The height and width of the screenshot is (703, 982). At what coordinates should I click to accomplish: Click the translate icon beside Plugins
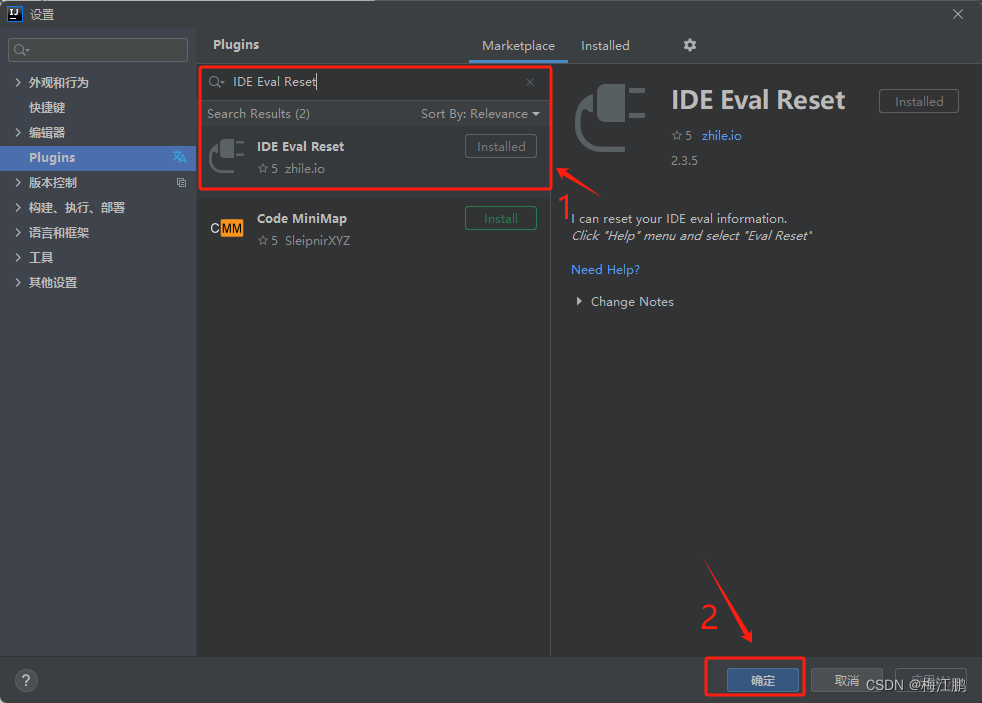coord(180,157)
